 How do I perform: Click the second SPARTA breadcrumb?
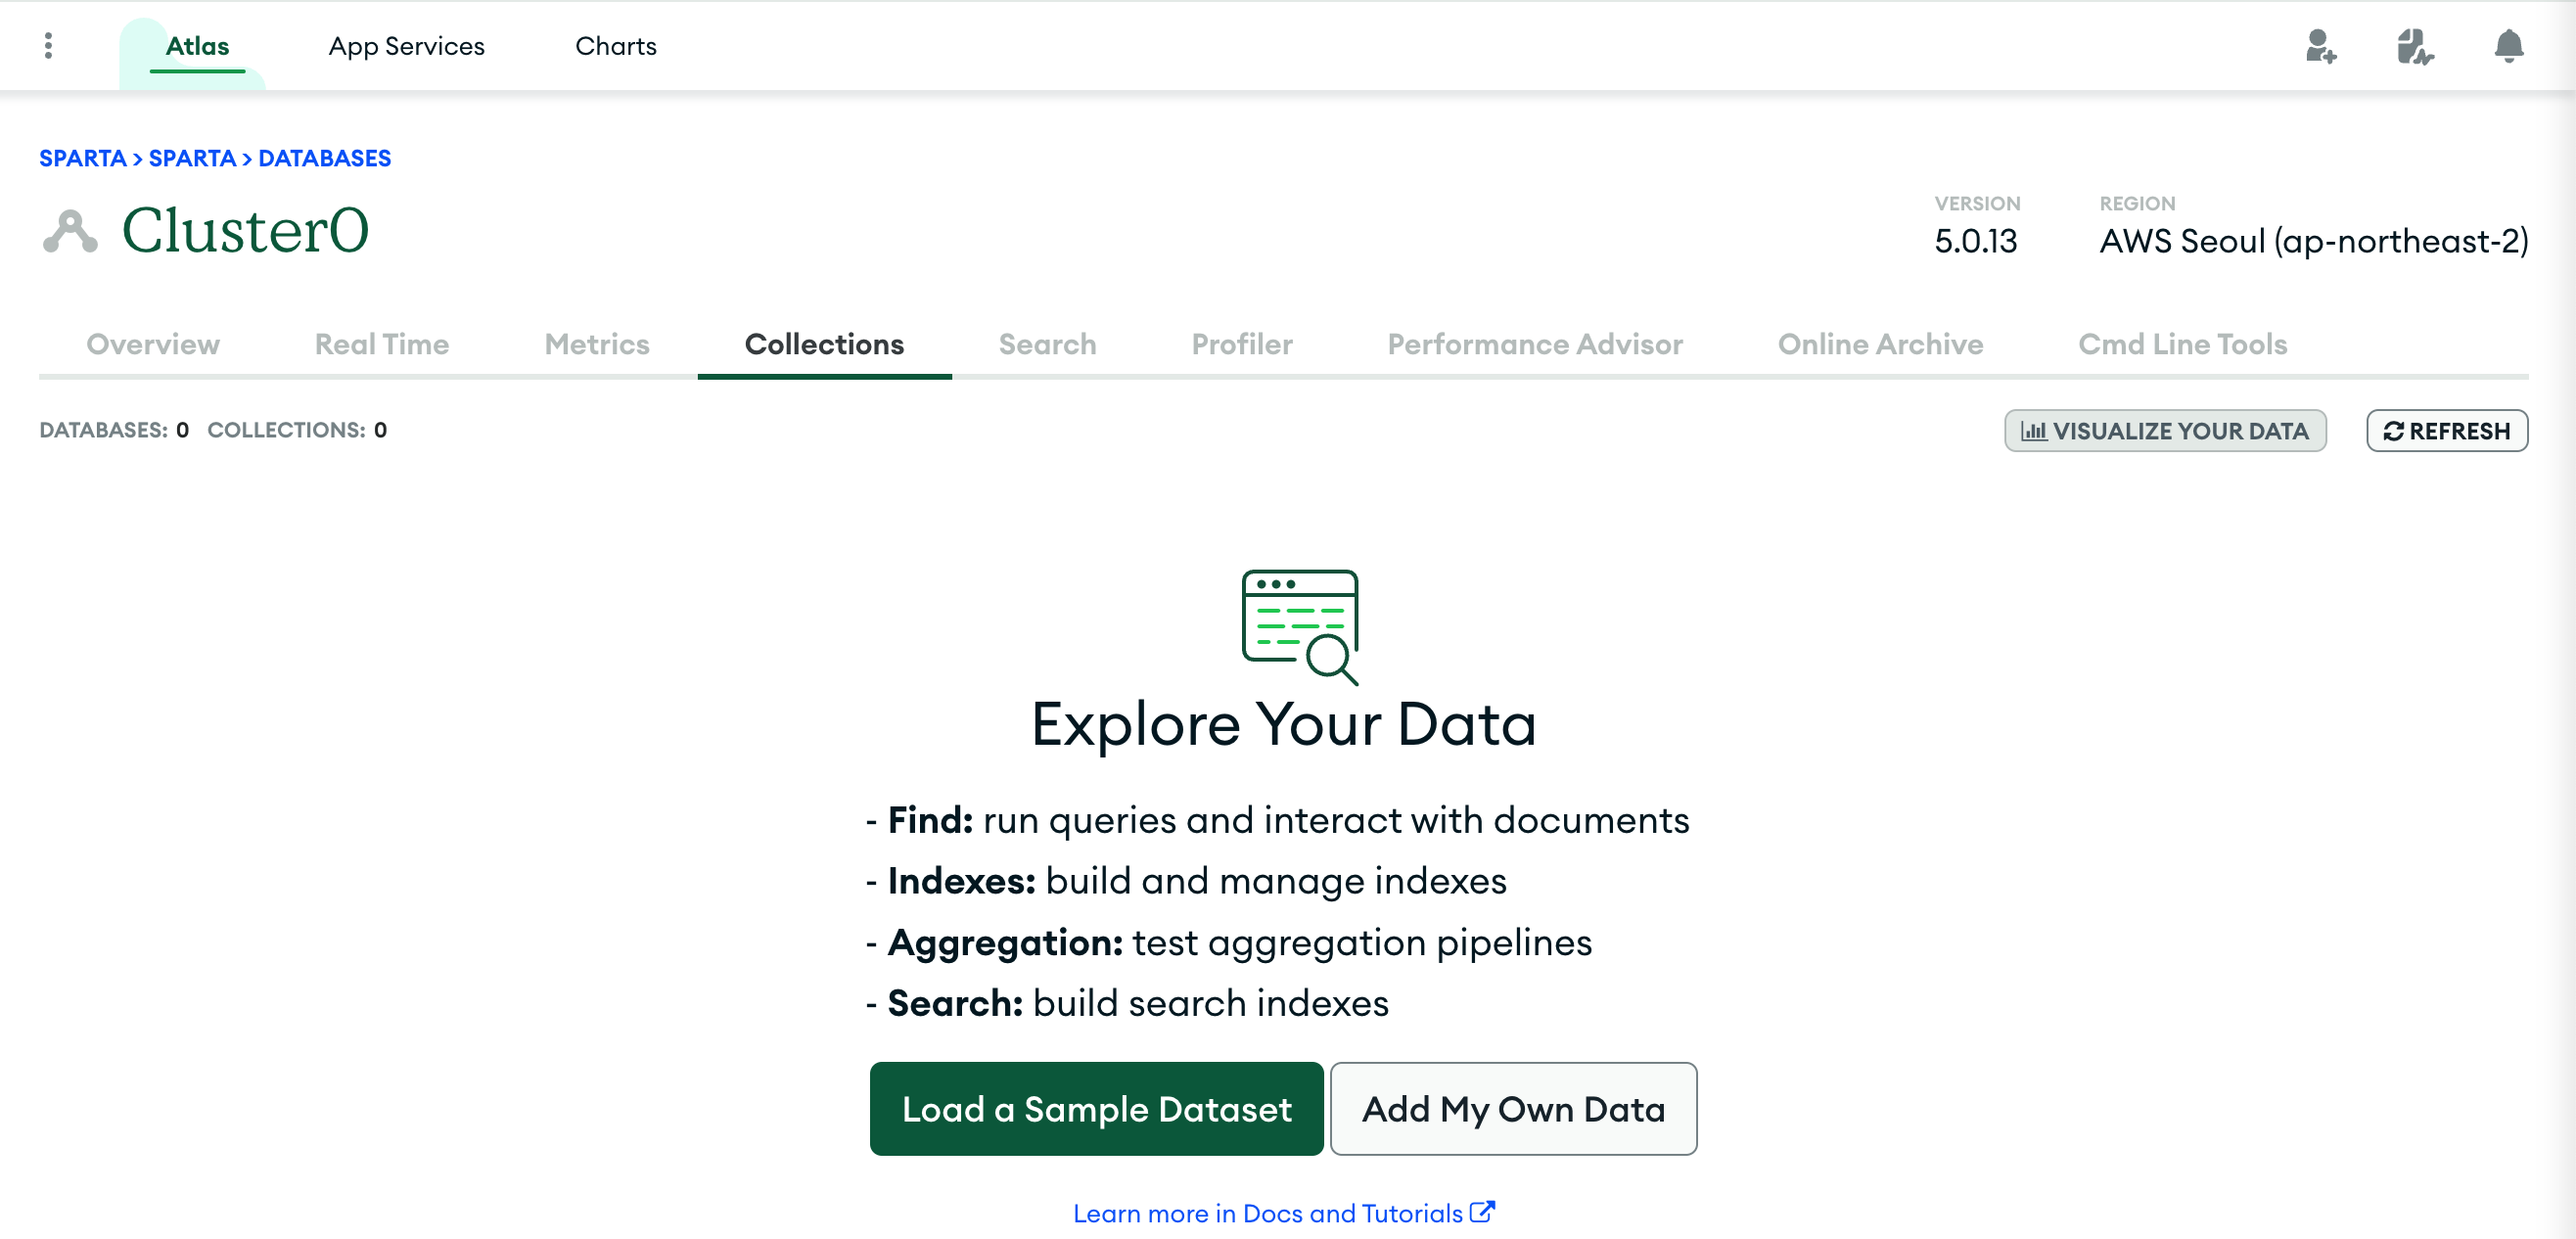pyautogui.click(x=192, y=158)
